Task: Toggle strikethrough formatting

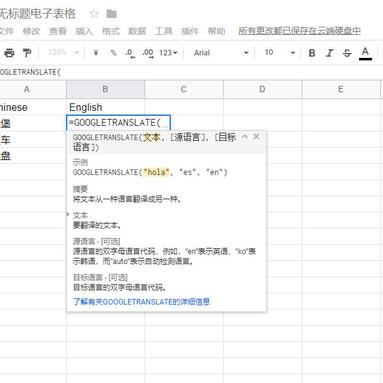Action: pos(347,53)
